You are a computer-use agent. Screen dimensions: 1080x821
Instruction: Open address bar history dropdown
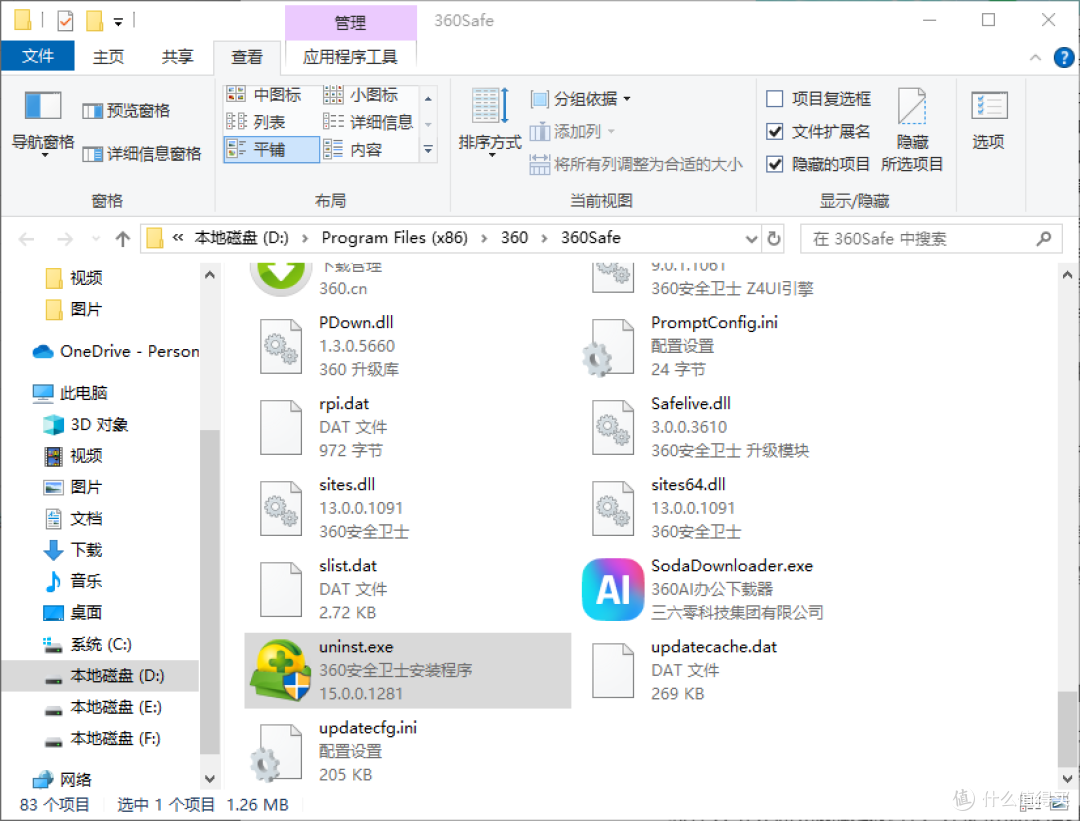pyautogui.click(x=751, y=239)
